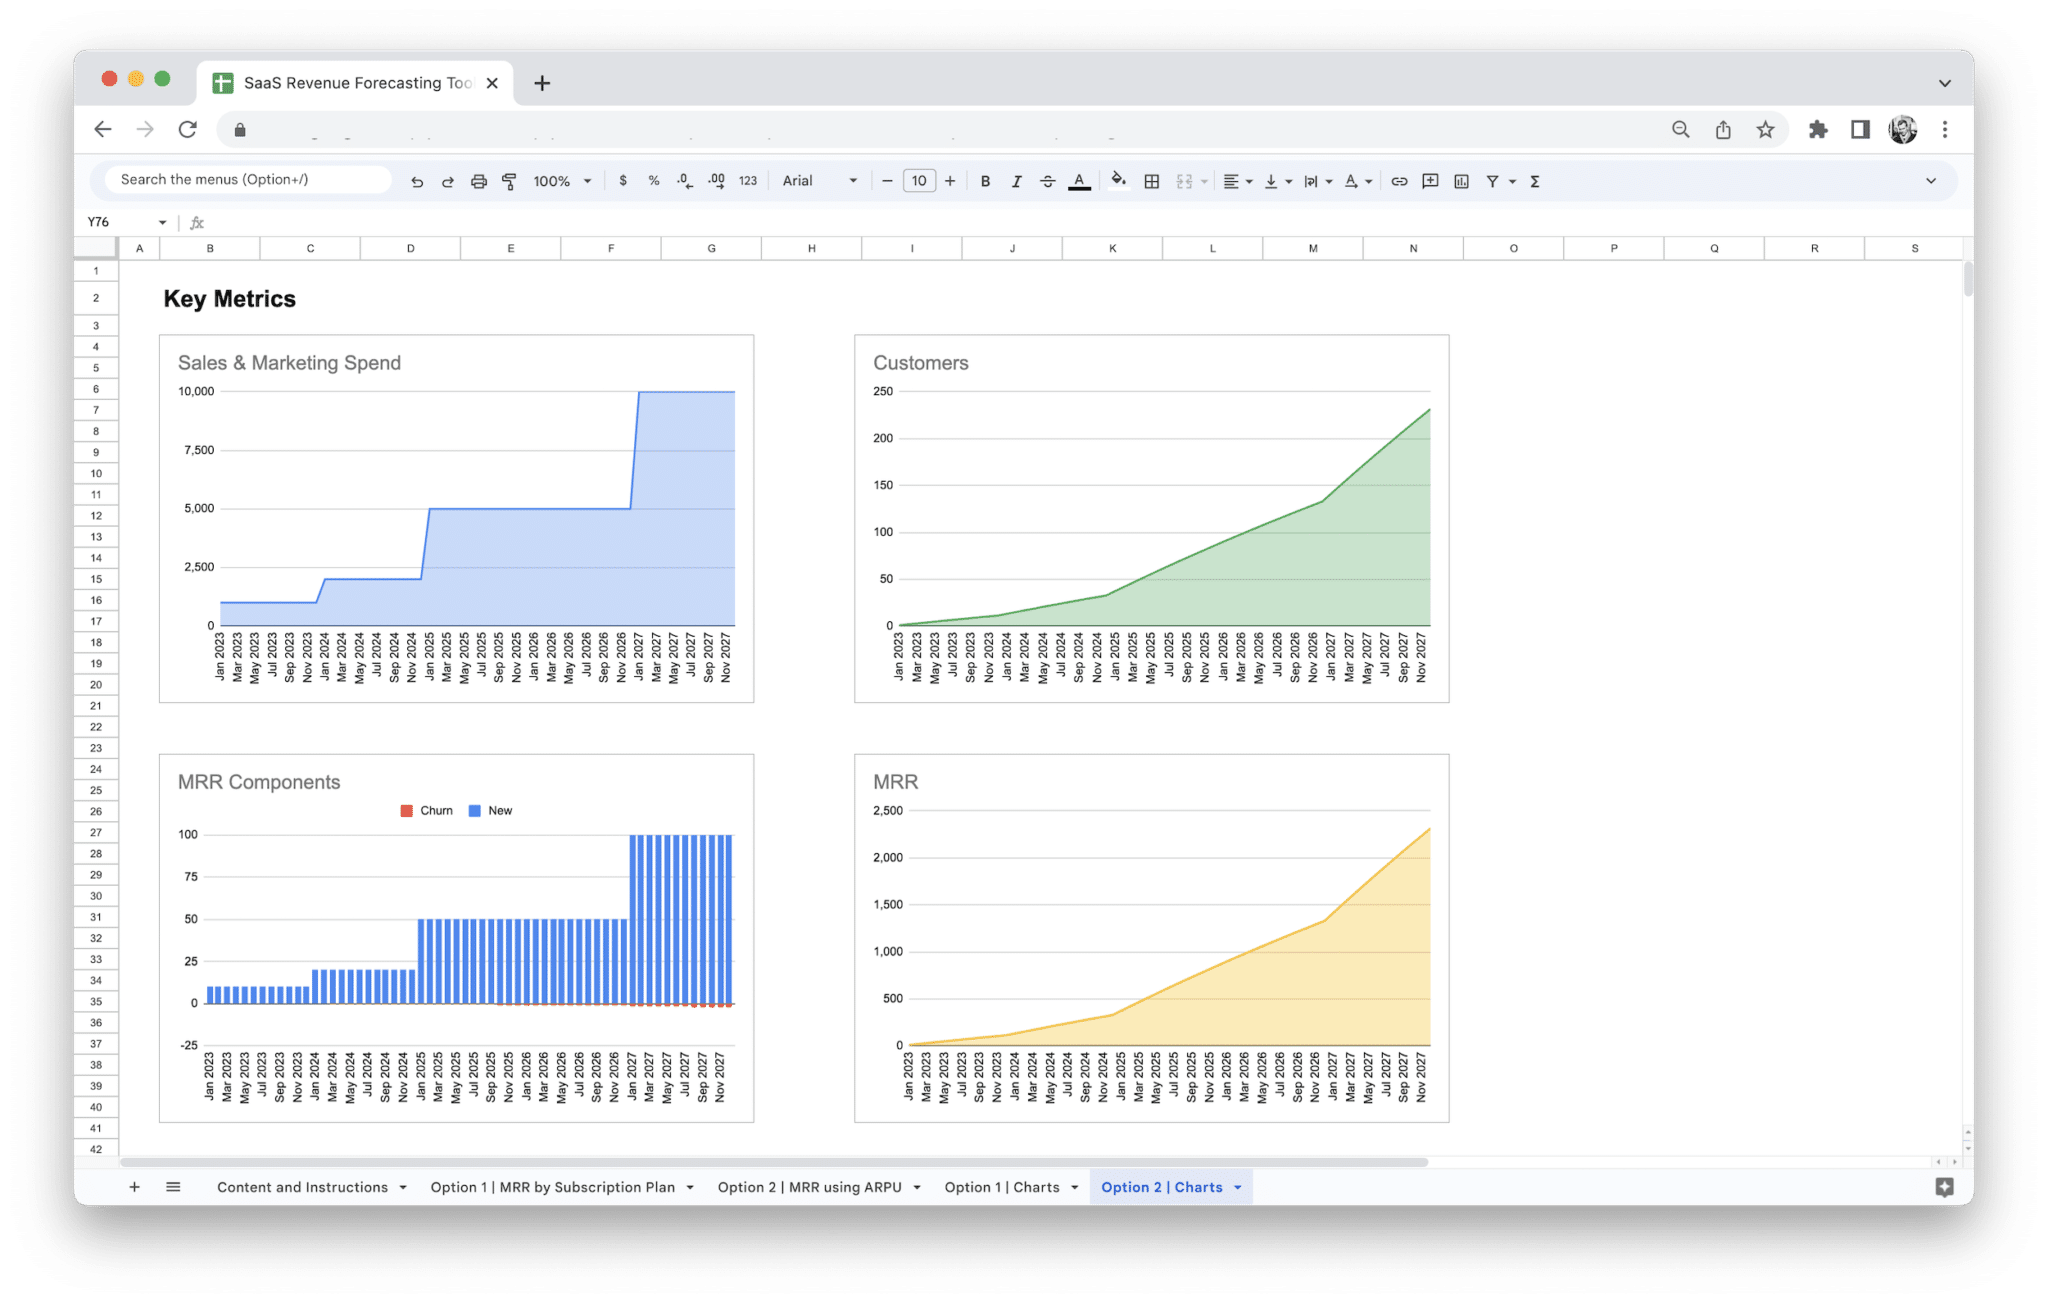The height and width of the screenshot is (1303, 2048).
Task: Apply bold formatting from the toolbar
Action: 985,181
